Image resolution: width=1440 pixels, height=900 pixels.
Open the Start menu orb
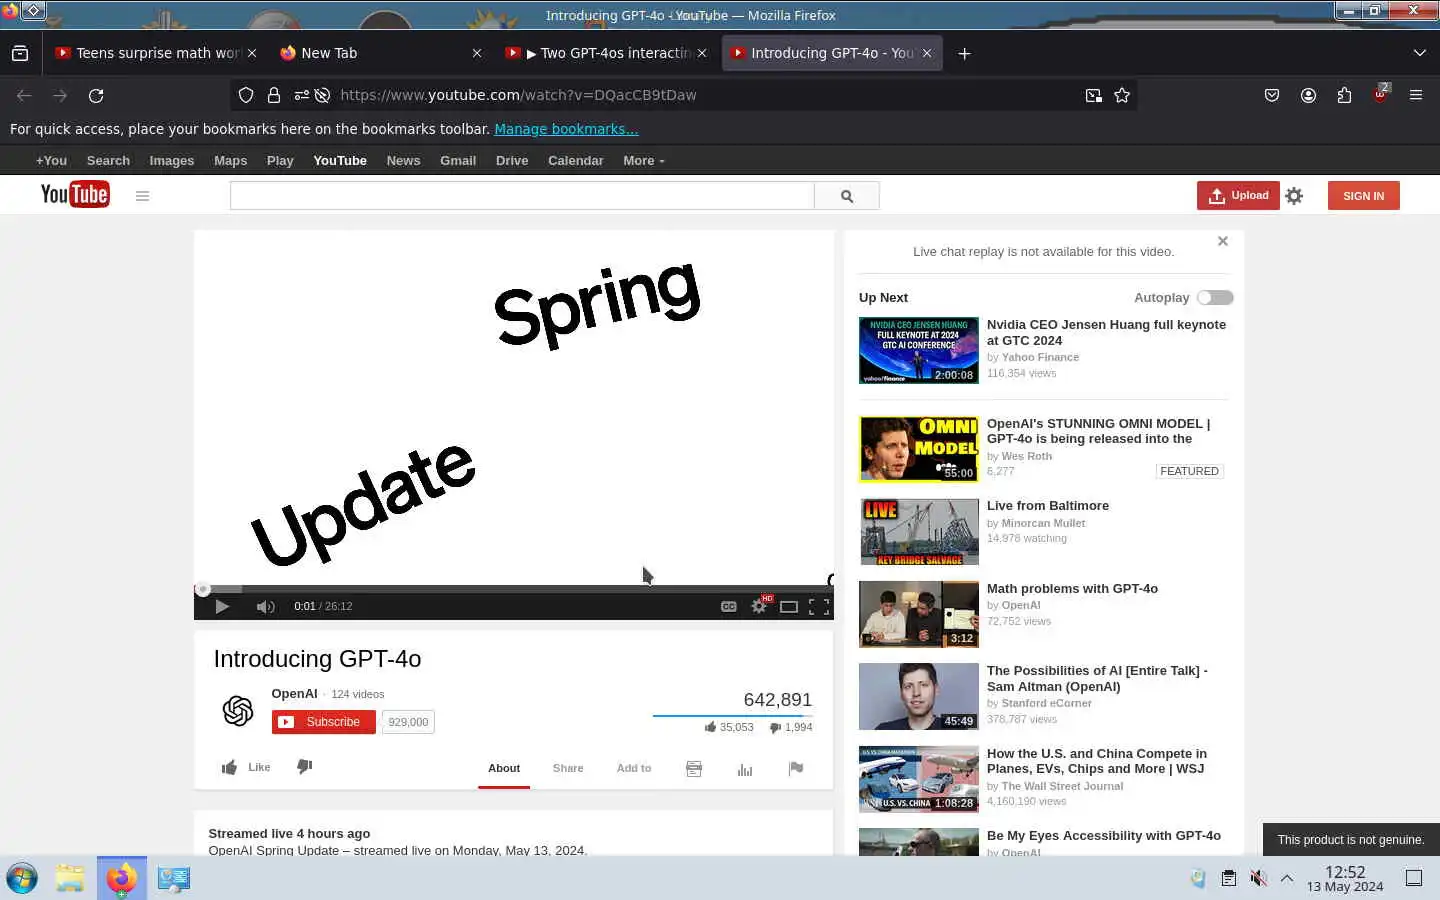(x=22, y=878)
